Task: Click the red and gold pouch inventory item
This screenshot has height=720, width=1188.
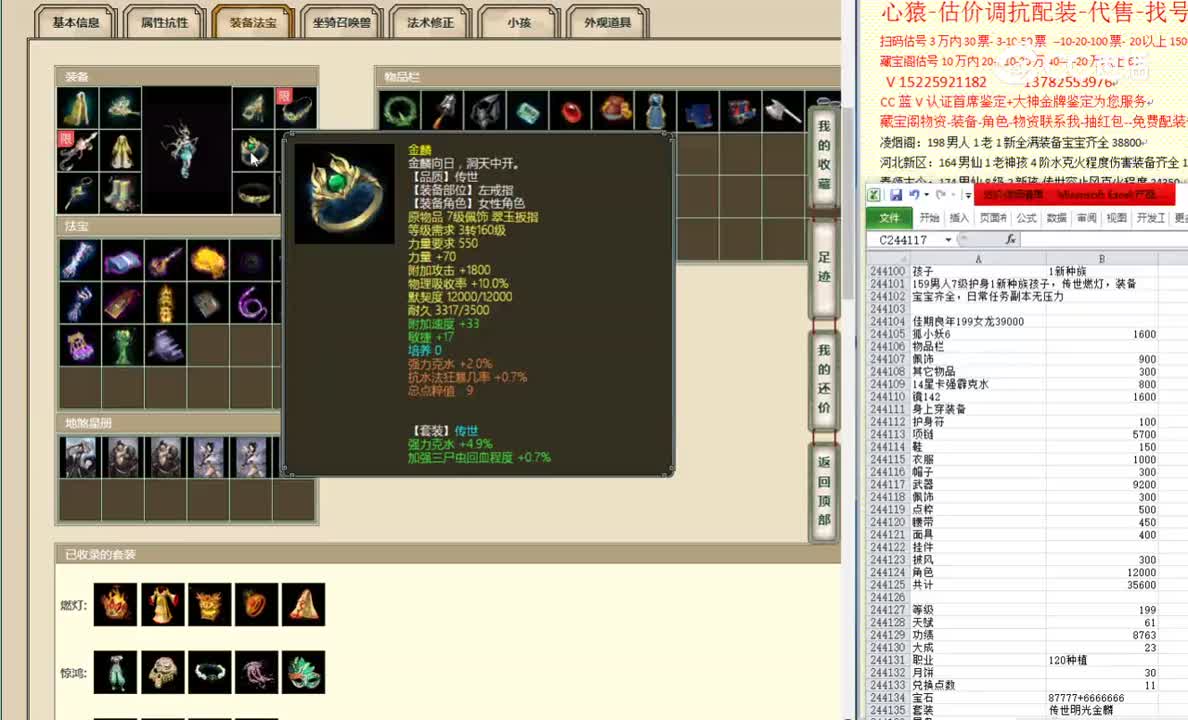Action: coord(614,112)
